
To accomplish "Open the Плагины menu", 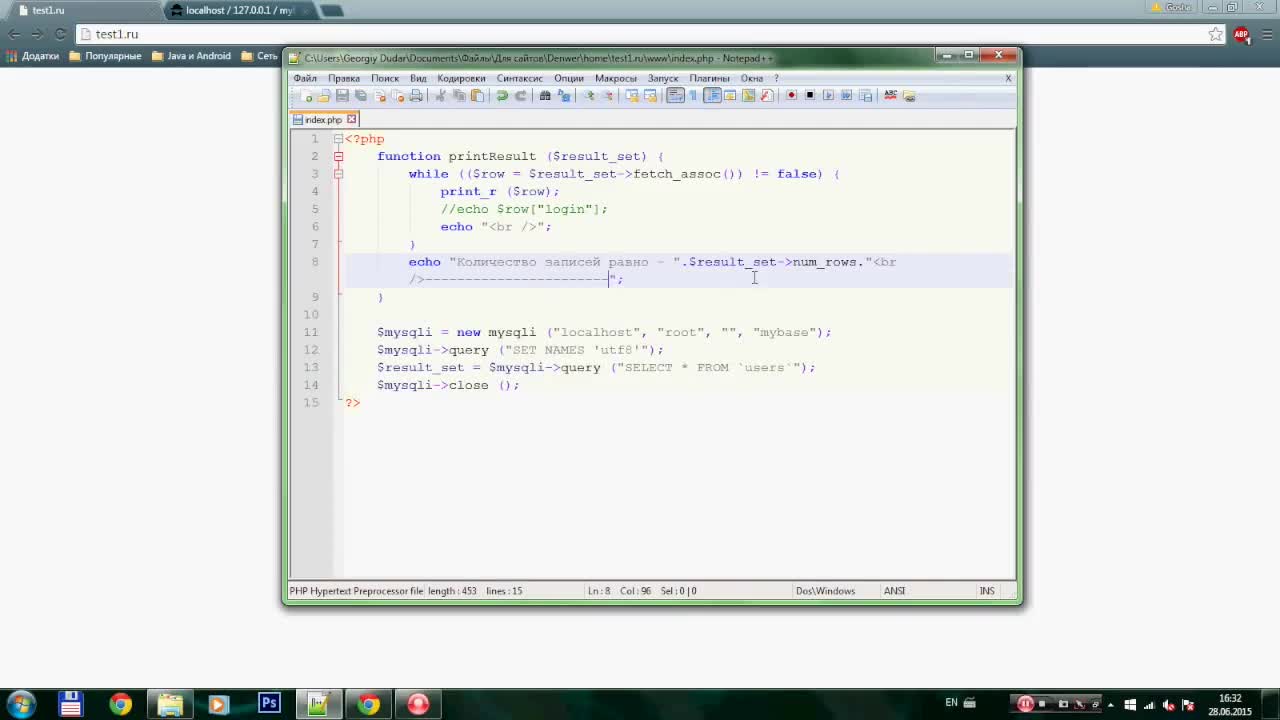I will coord(709,78).
